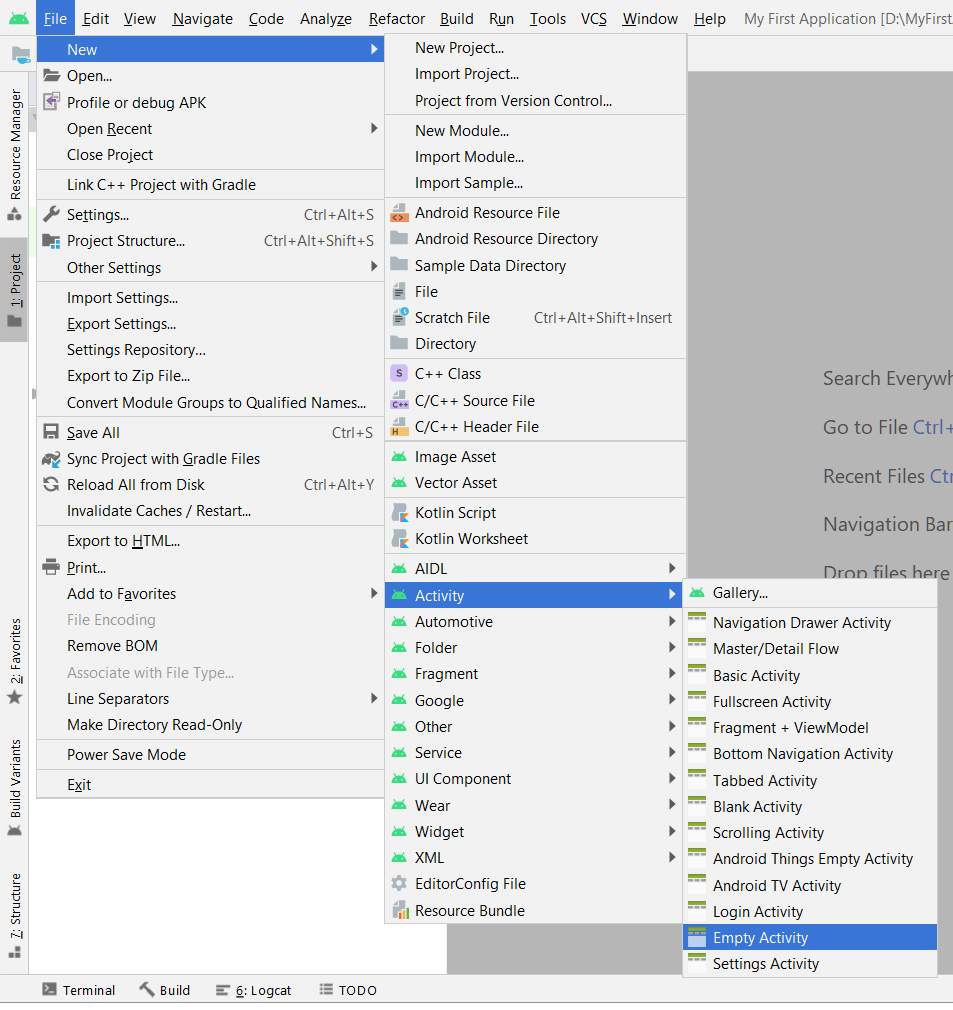Click the Empty Activity template icon
The height and width of the screenshot is (1010, 953).
click(697, 937)
